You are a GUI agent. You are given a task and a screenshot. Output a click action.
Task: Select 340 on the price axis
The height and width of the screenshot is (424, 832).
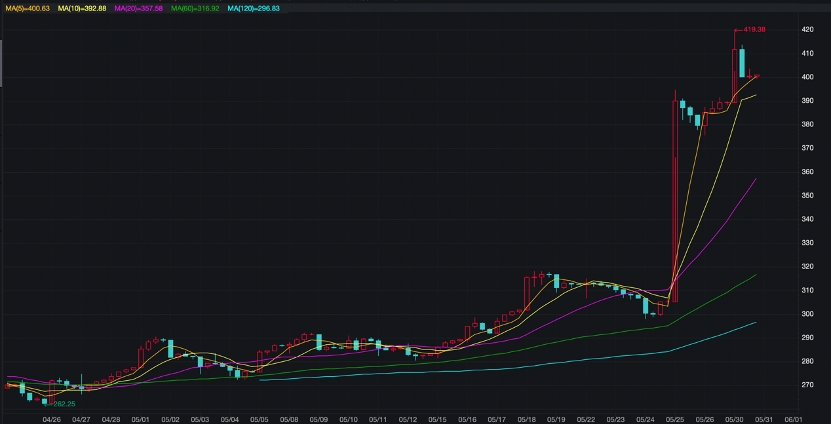[808, 219]
